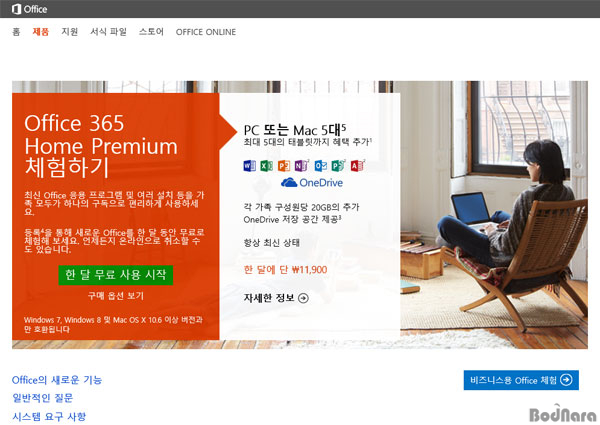Click the OneDrive cloud logo

(x=289, y=182)
